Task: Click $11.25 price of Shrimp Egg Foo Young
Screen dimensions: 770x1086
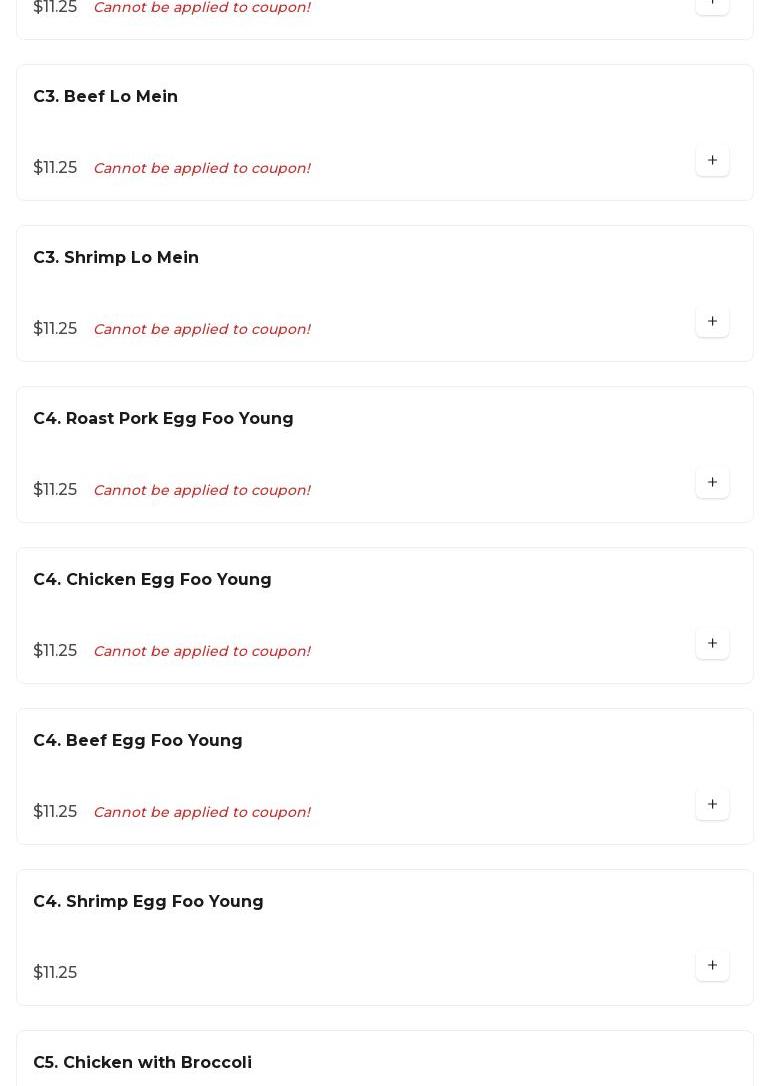Action: point(55,973)
